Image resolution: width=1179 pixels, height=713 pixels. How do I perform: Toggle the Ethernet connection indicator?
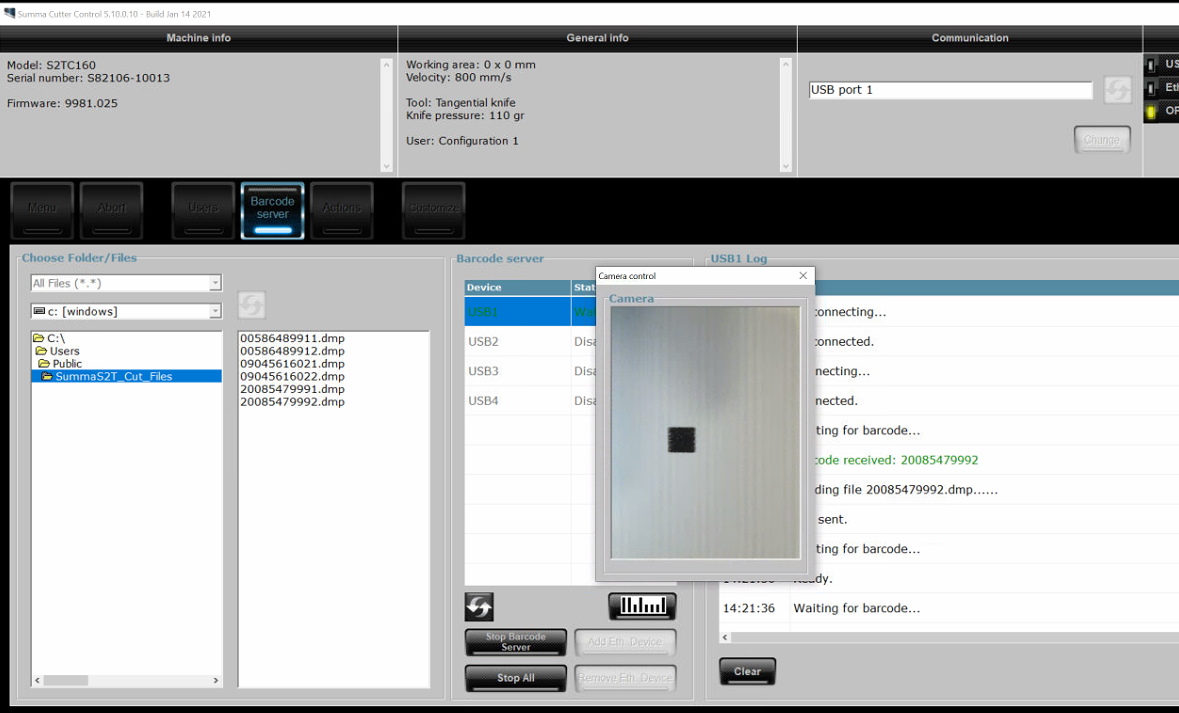click(x=1151, y=88)
